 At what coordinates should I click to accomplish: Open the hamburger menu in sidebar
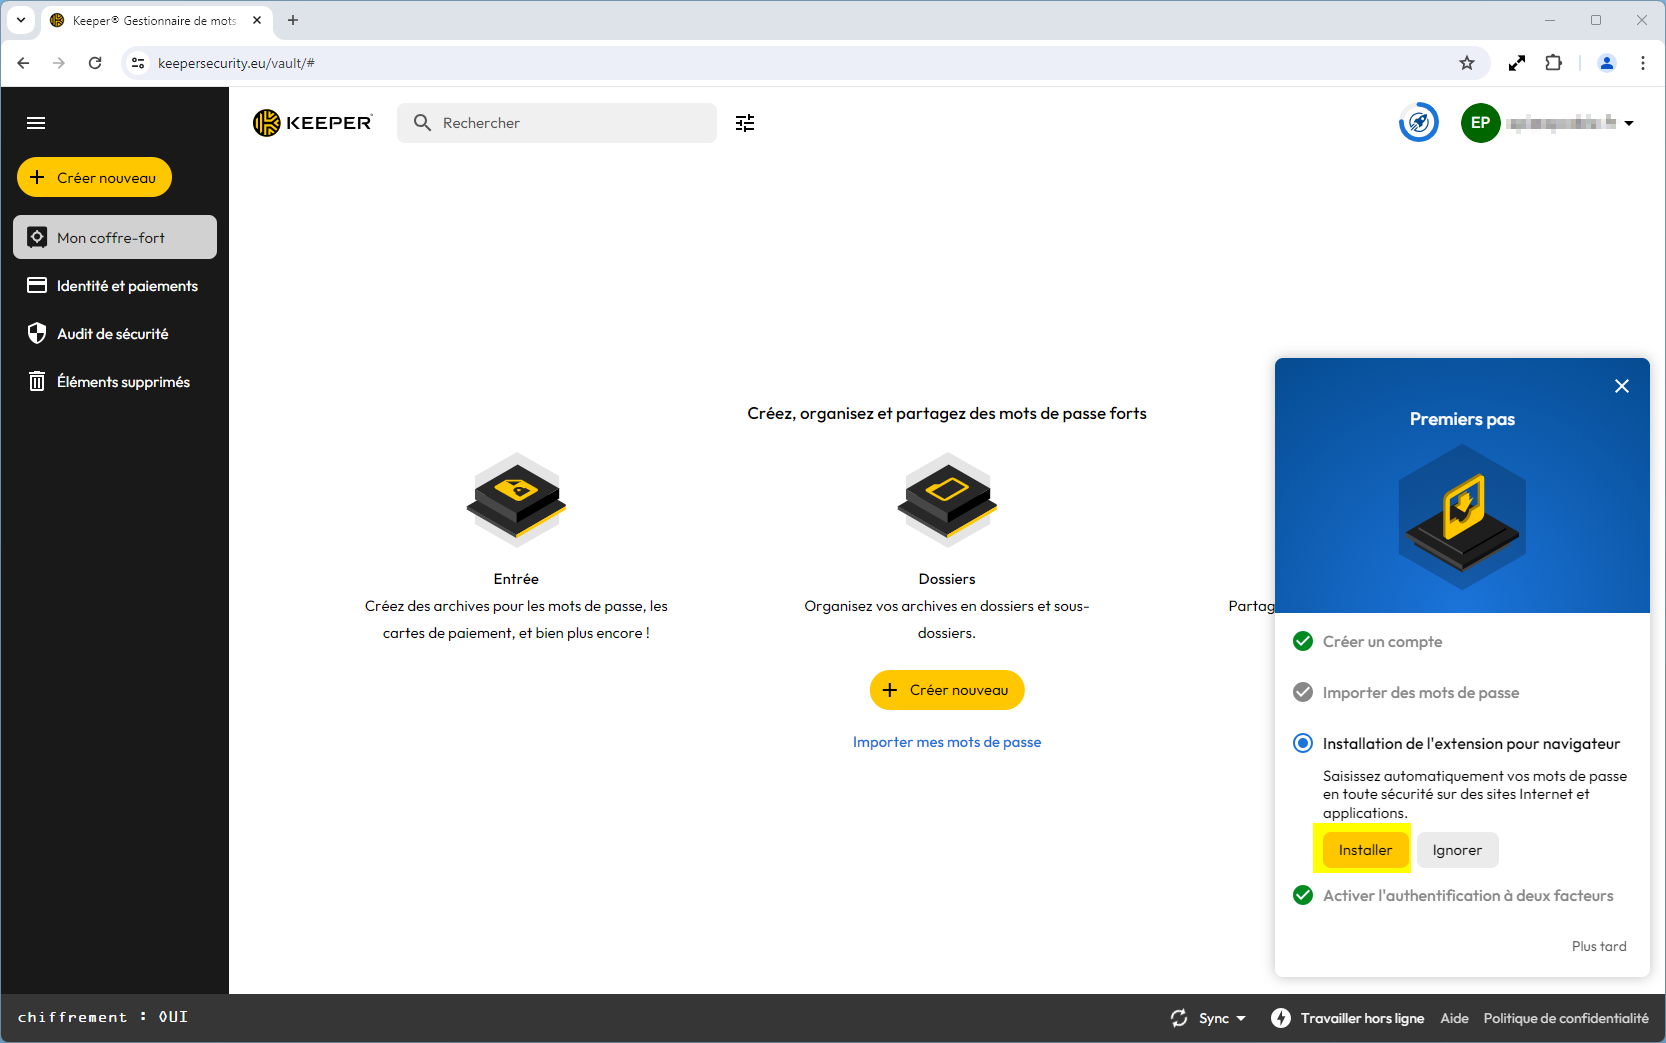[36, 123]
